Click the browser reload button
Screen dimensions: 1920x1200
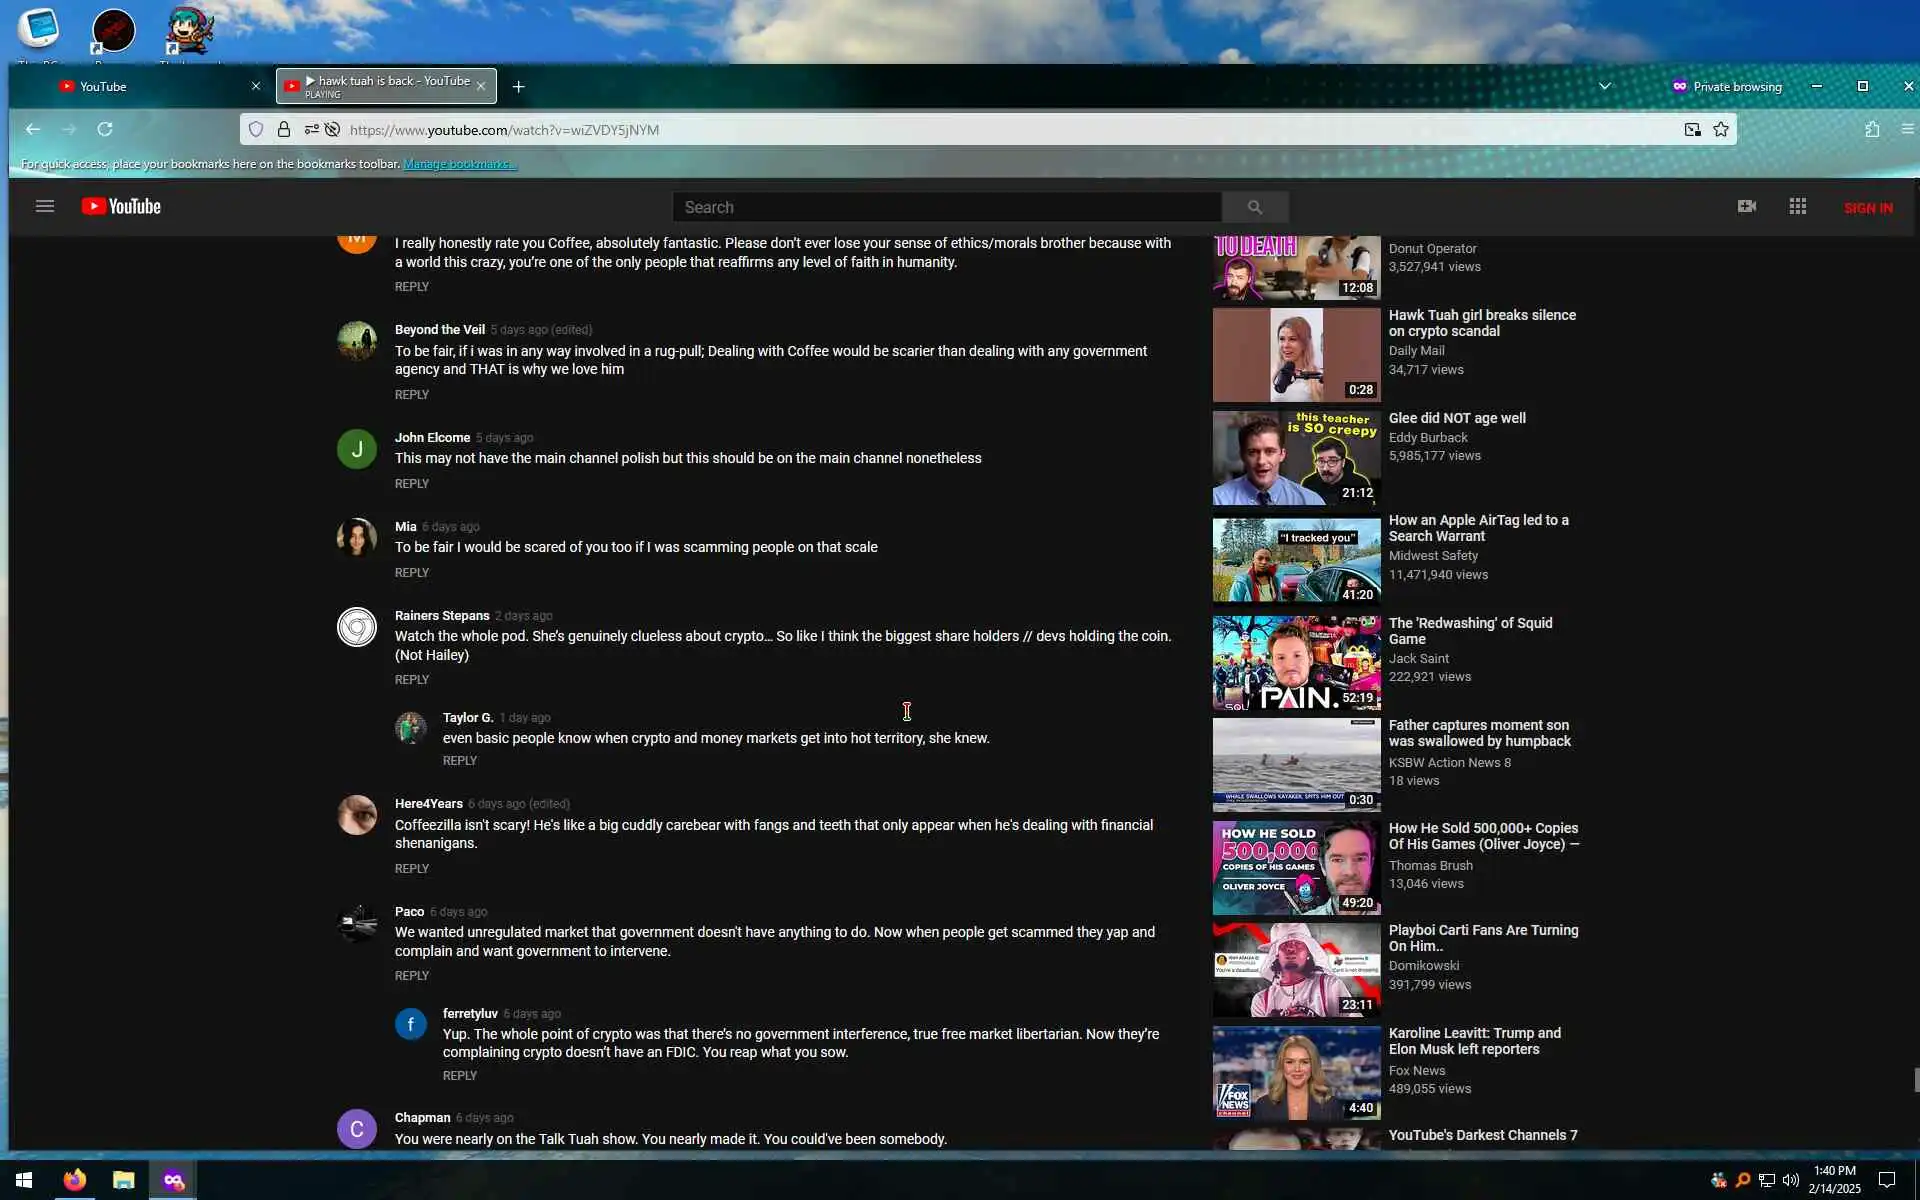click(x=105, y=130)
